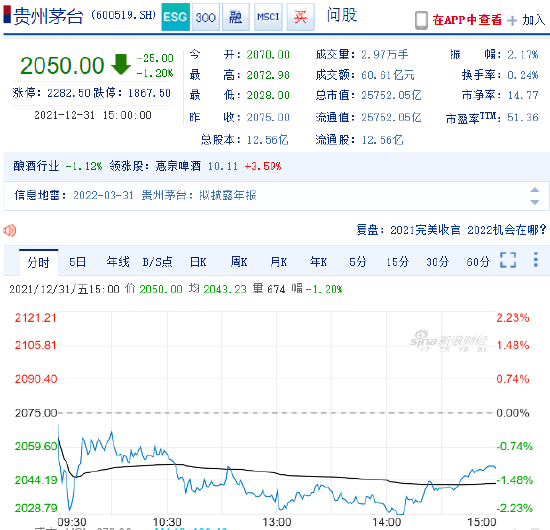
Task: Click the 融 margin trading badge
Action: point(236,17)
